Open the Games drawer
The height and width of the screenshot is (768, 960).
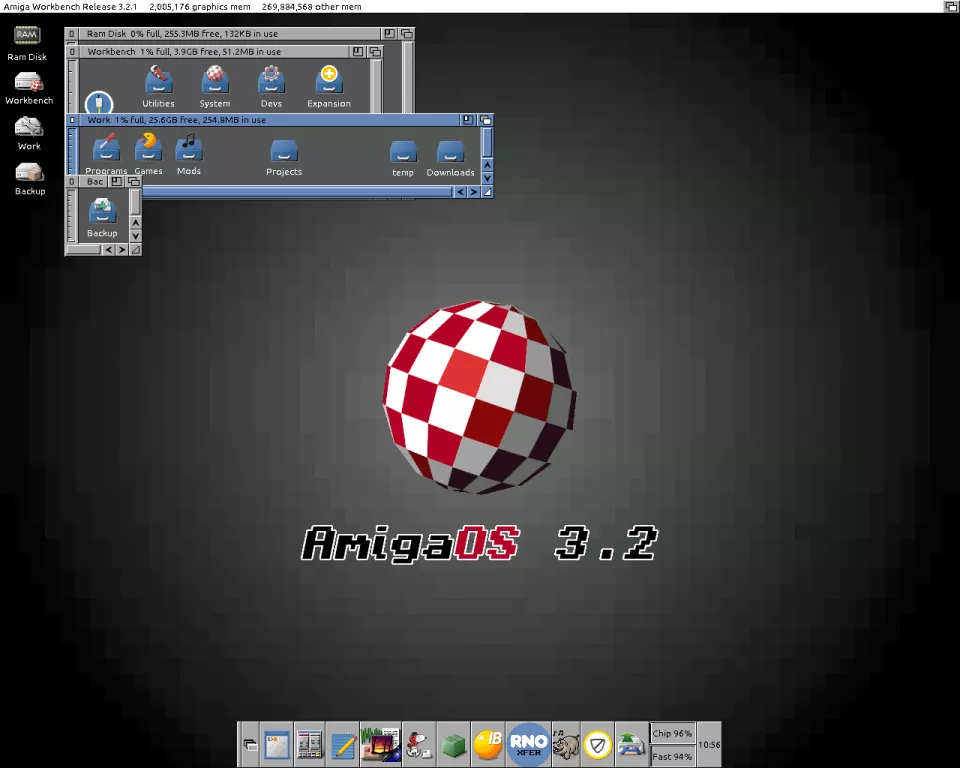[x=148, y=148]
